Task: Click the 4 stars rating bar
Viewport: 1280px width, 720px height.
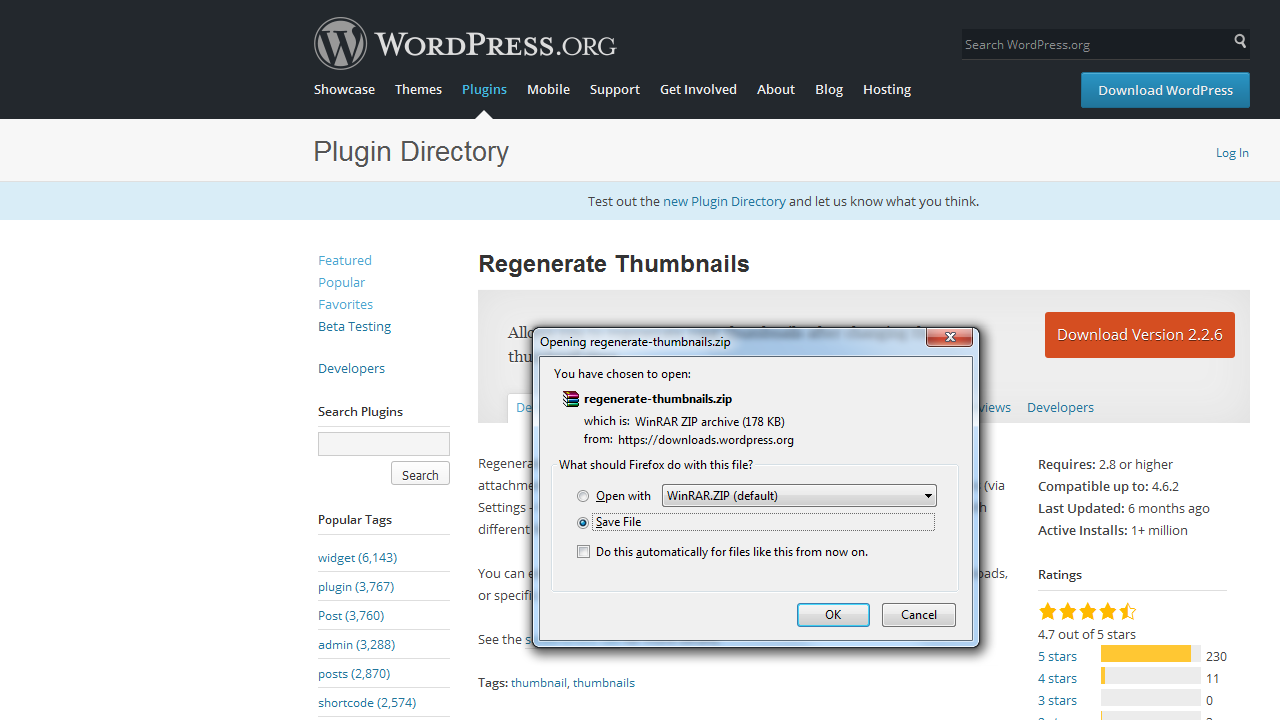Action: coord(1151,676)
